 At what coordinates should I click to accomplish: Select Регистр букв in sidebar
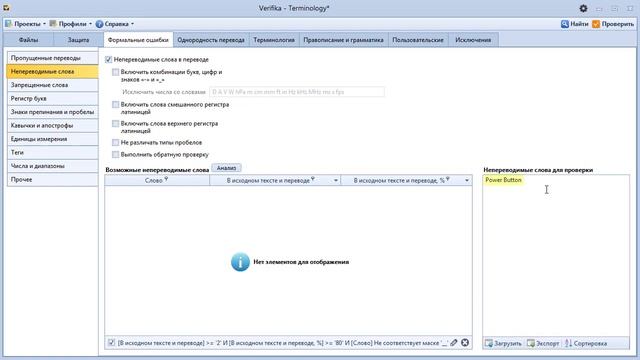53,98
